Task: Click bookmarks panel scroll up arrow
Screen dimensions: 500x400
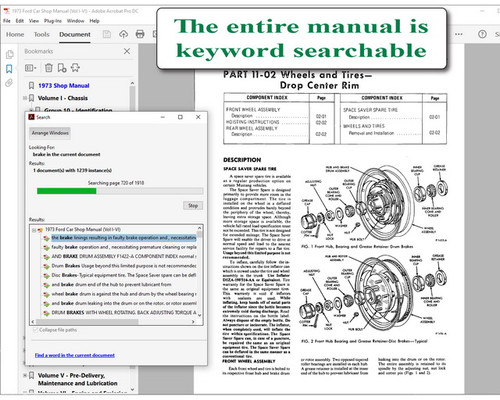Action: click(x=132, y=83)
